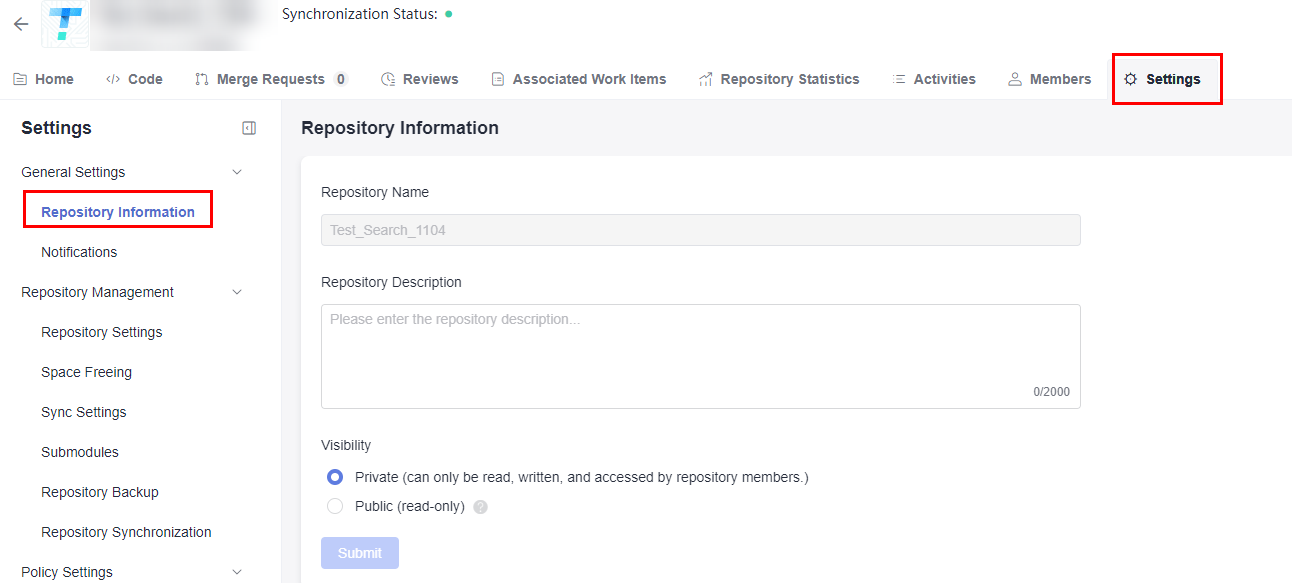Screen dimensions: 1292x583
Task: Select Public (read-only) radio button
Action: 335,506
